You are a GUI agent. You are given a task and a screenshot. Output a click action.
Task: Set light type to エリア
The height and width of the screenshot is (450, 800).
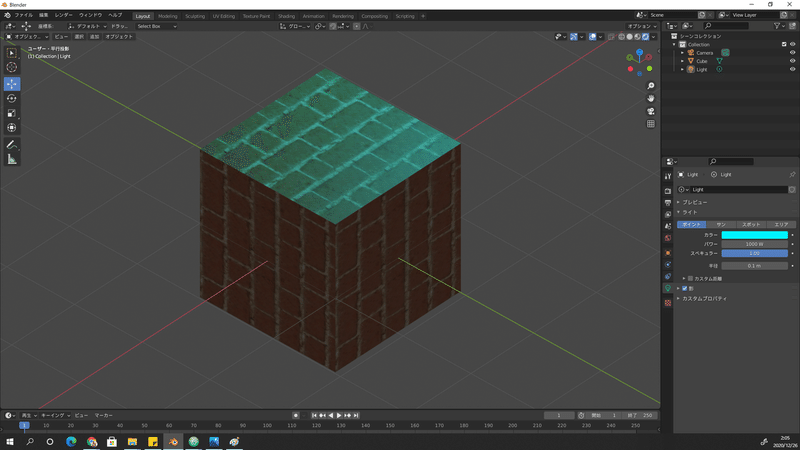tap(781, 224)
